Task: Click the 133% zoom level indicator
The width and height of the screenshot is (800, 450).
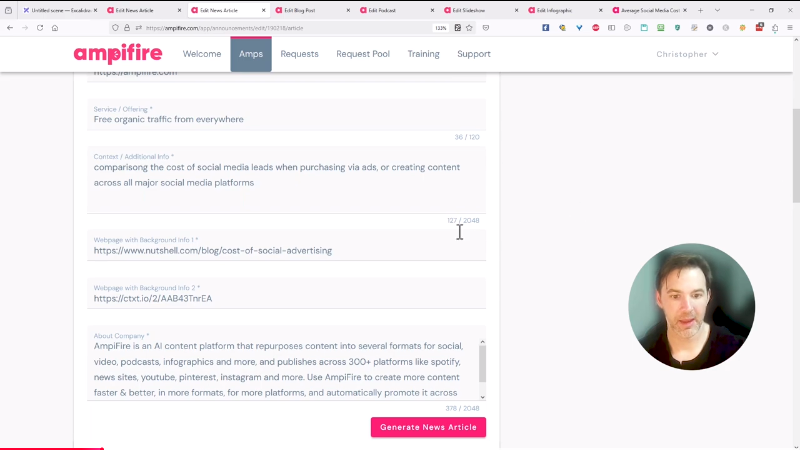Action: [x=441, y=28]
